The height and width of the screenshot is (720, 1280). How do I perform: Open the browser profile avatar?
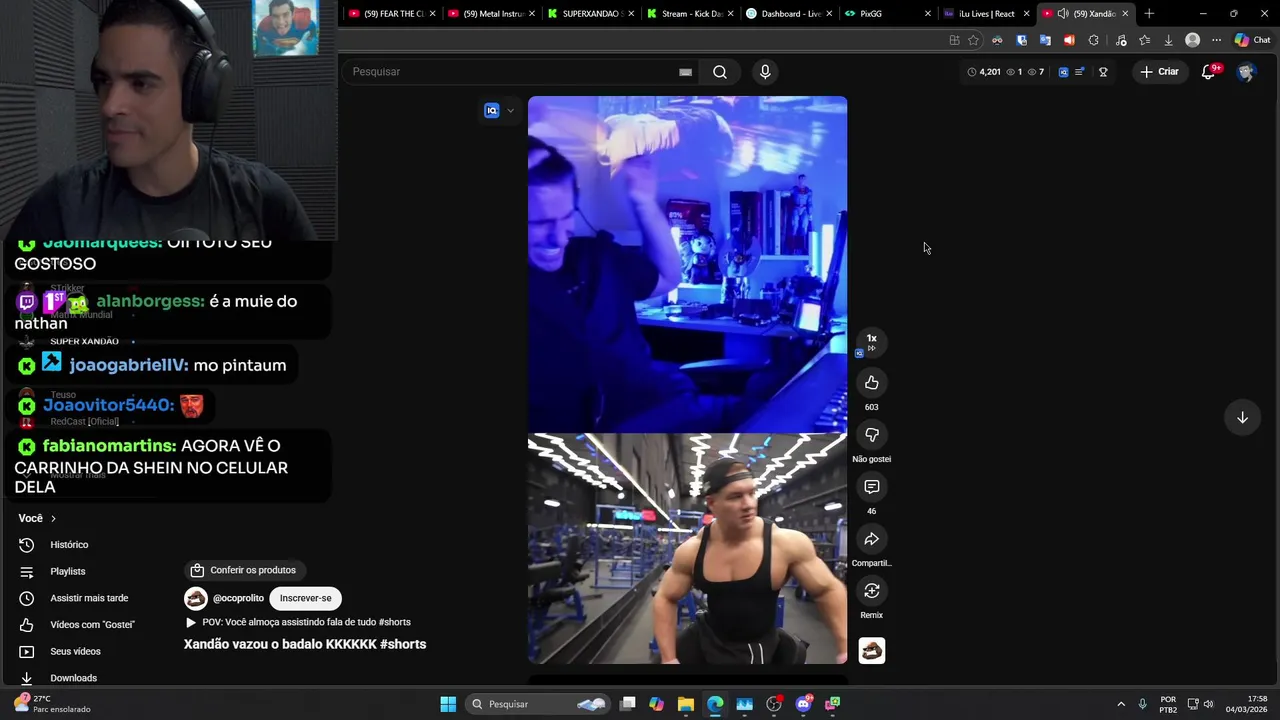click(1192, 40)
